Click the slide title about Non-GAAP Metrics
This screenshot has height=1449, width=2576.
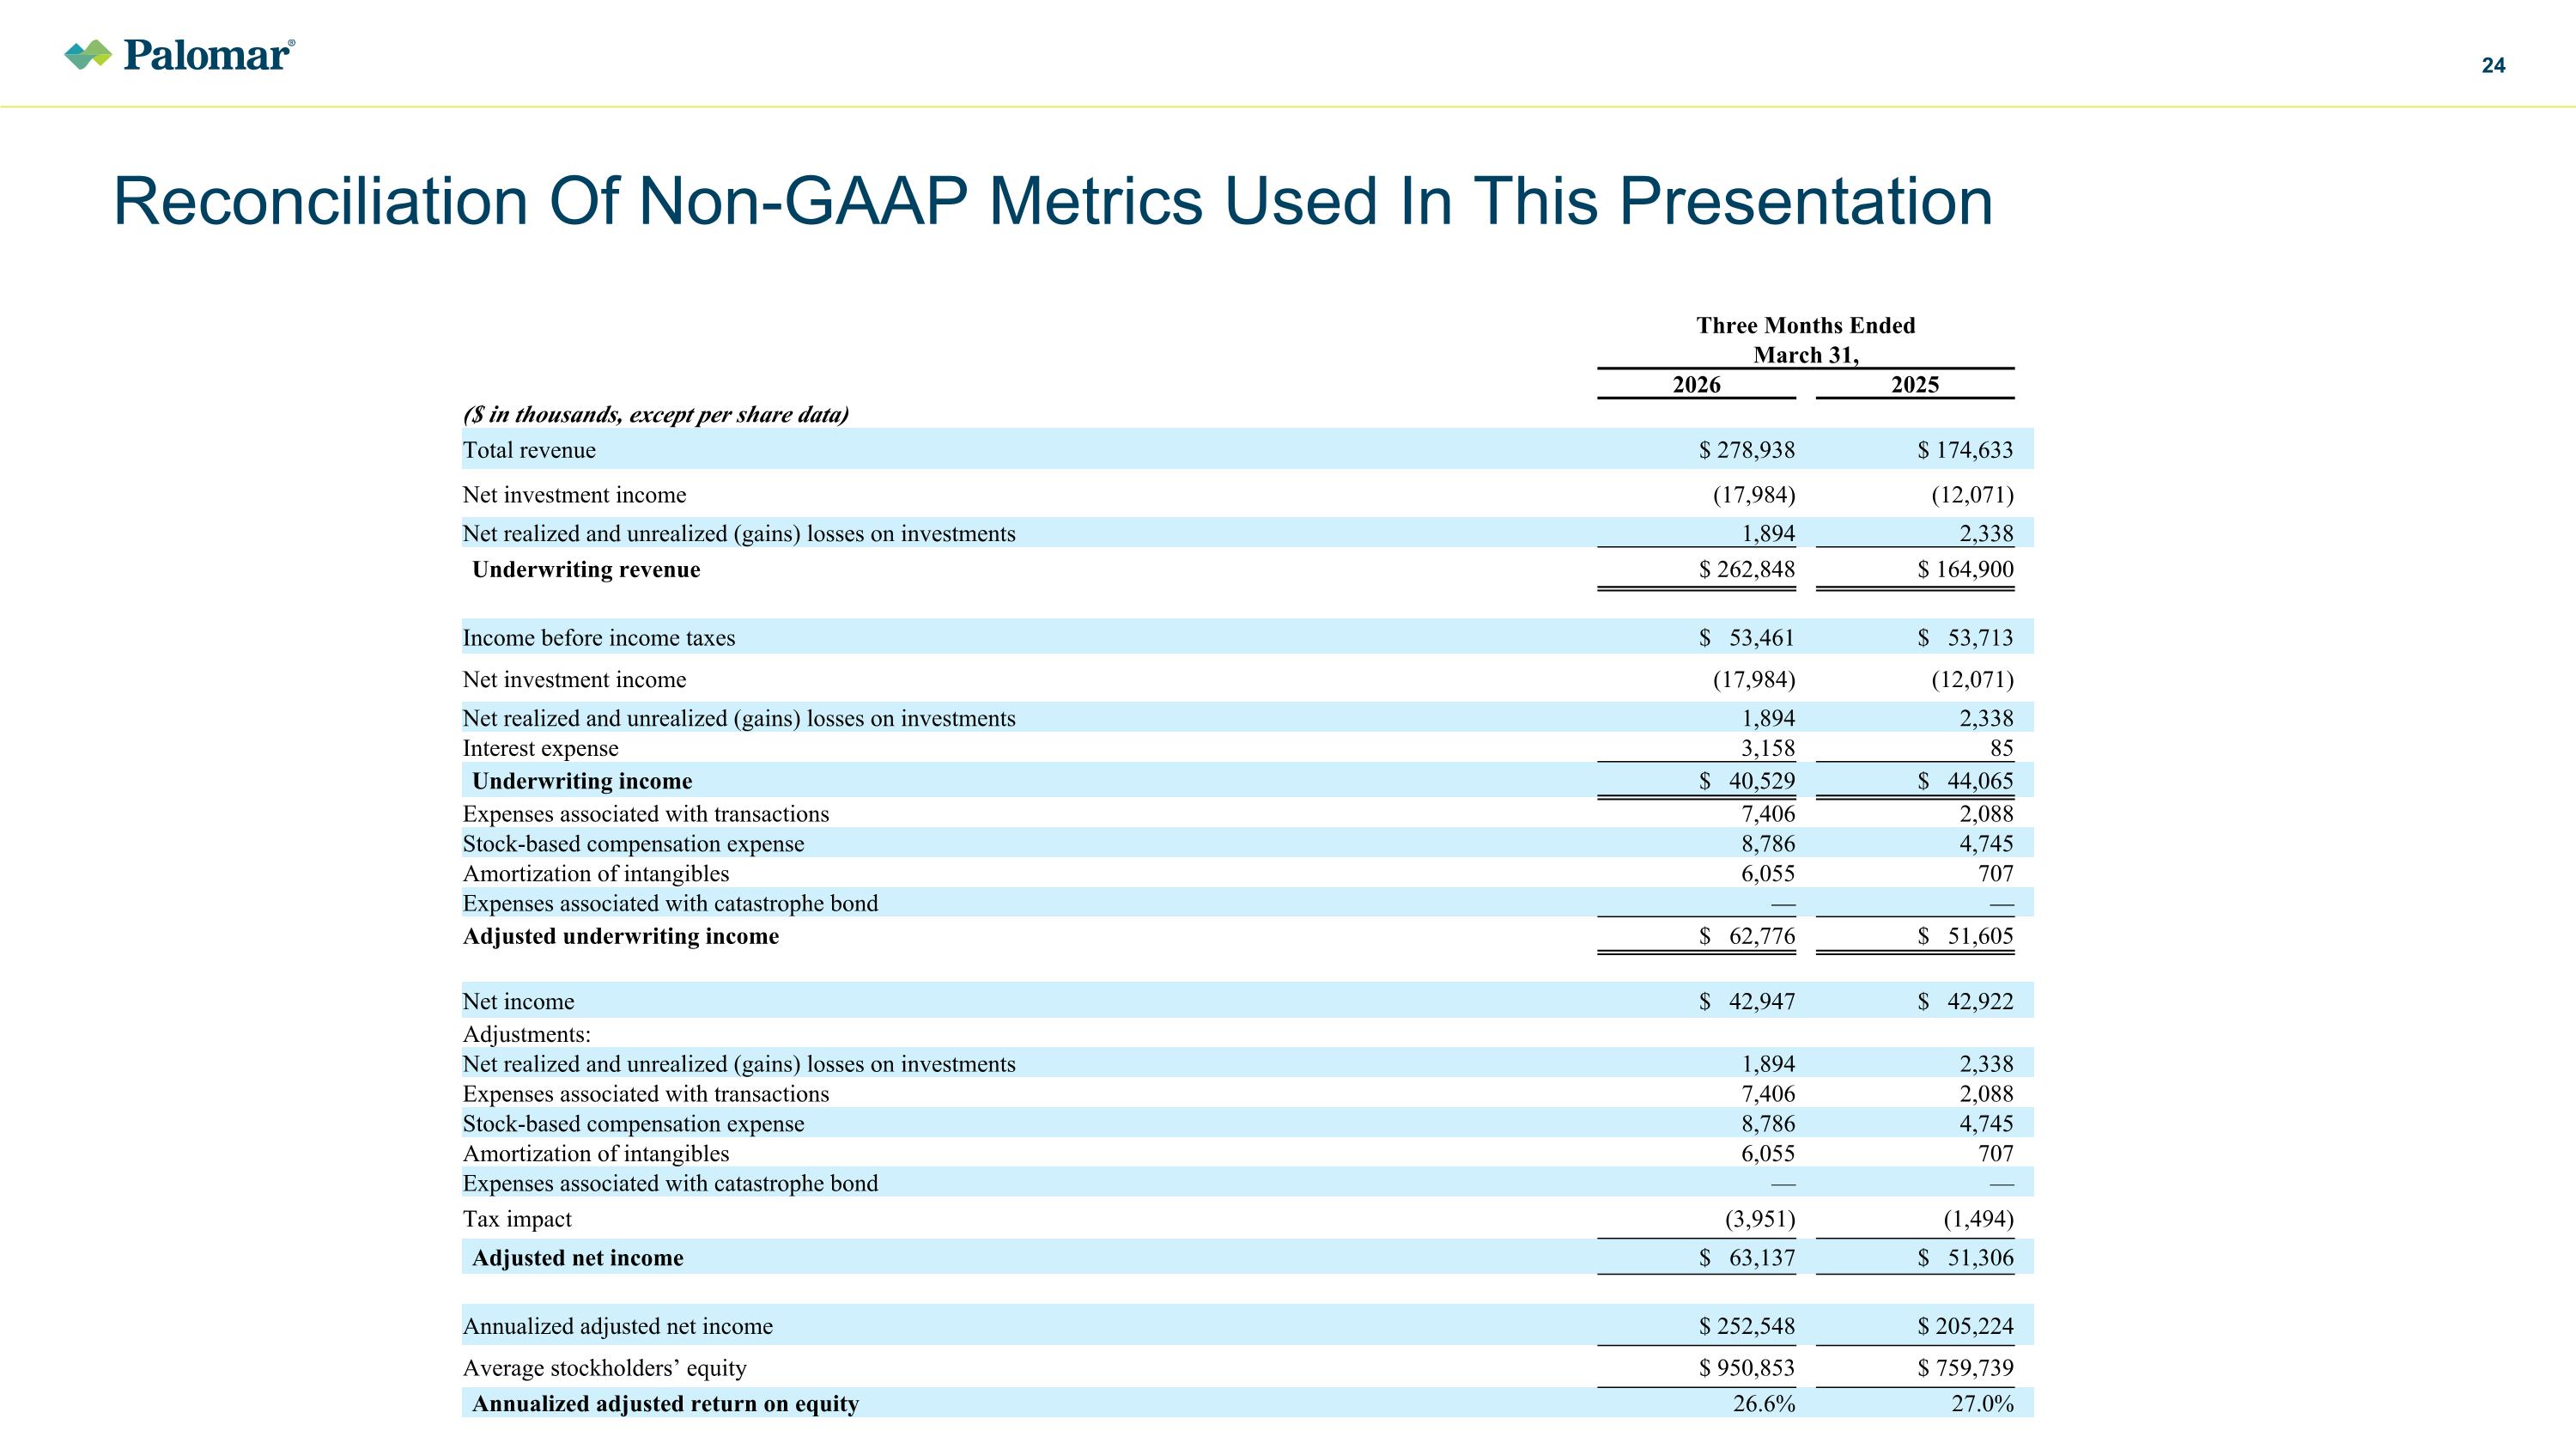click(x=1053, y=202)
